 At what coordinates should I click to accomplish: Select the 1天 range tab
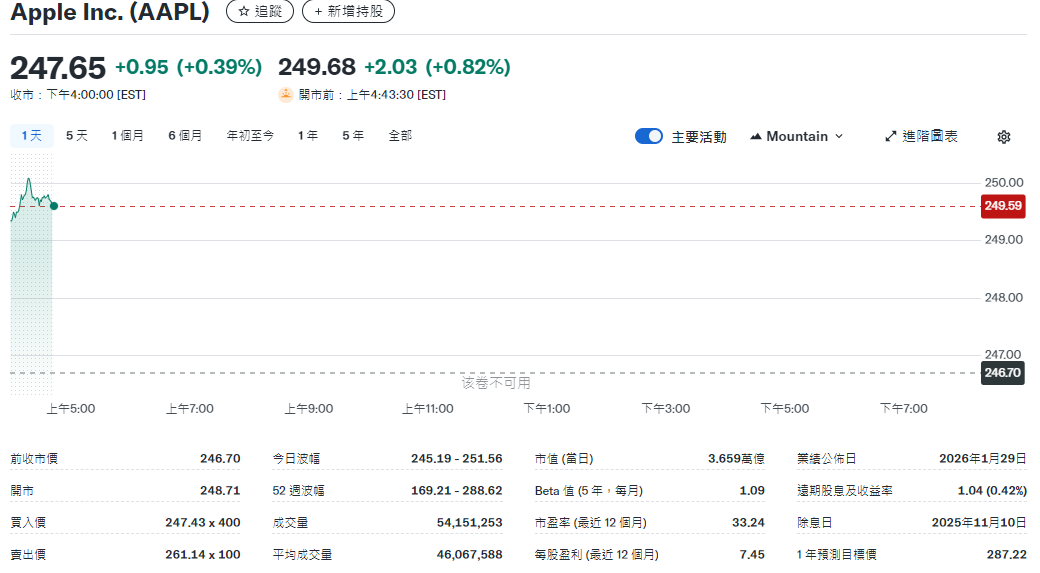[x=31, y=135]
